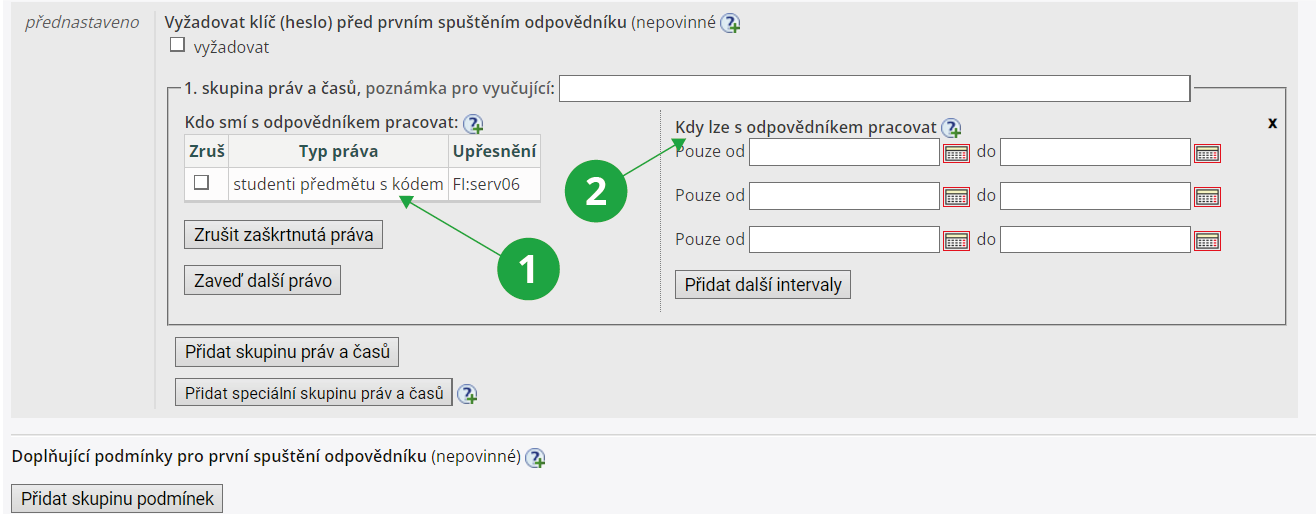Click 'Přidat skupinu podmínek' button
Viewport: 1316px width, 515px height.
click(x=117, y=498)
